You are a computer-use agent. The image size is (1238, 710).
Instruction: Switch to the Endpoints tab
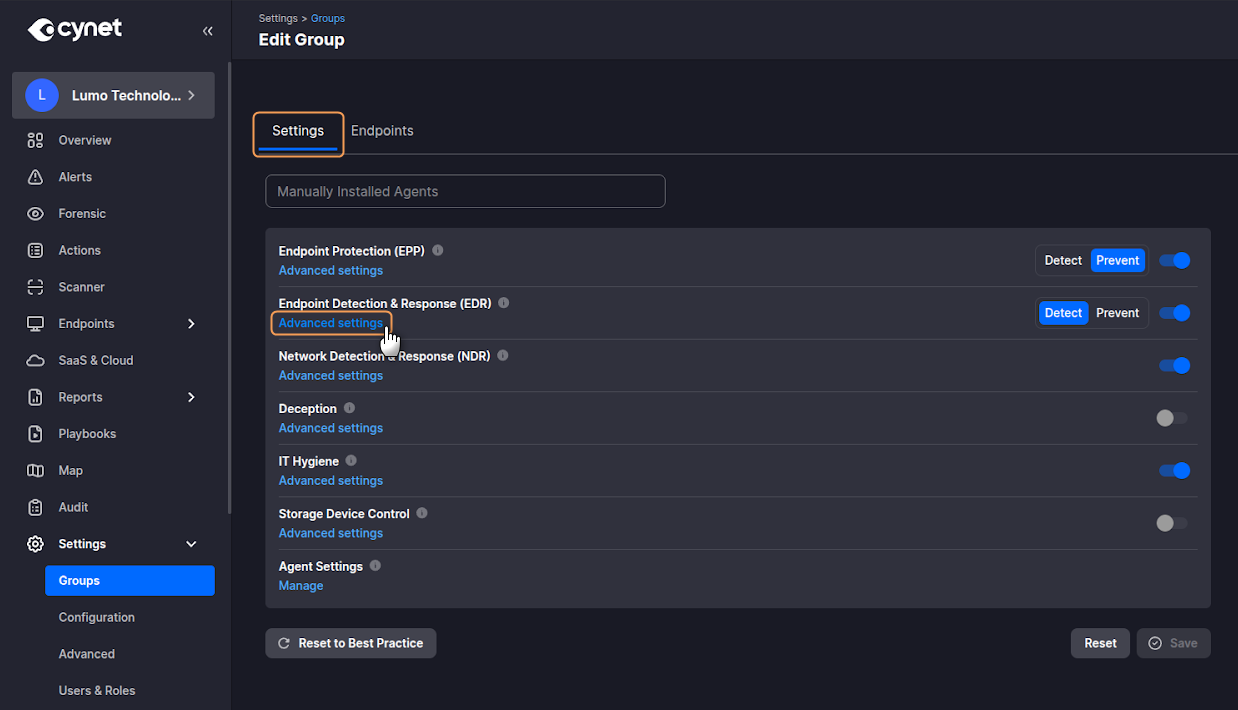click(x=382, y=131)
